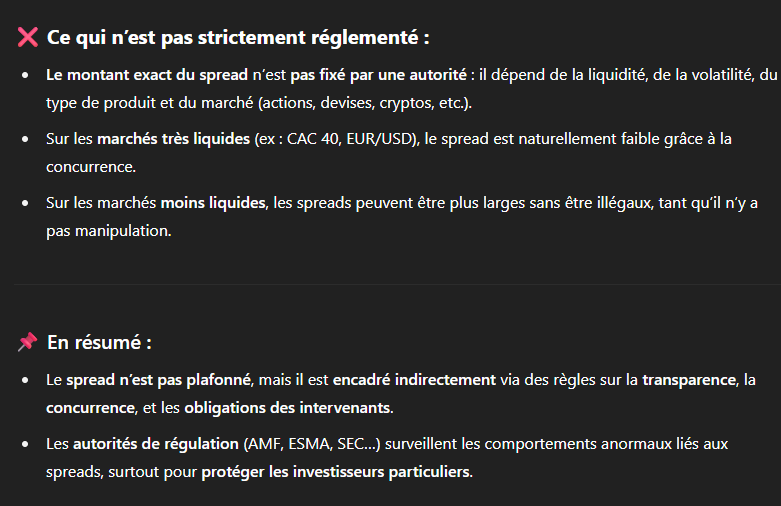The image size is (781, 506).
Task: Click the bold words 'moins liquides'
Action: tap(213, 203)
